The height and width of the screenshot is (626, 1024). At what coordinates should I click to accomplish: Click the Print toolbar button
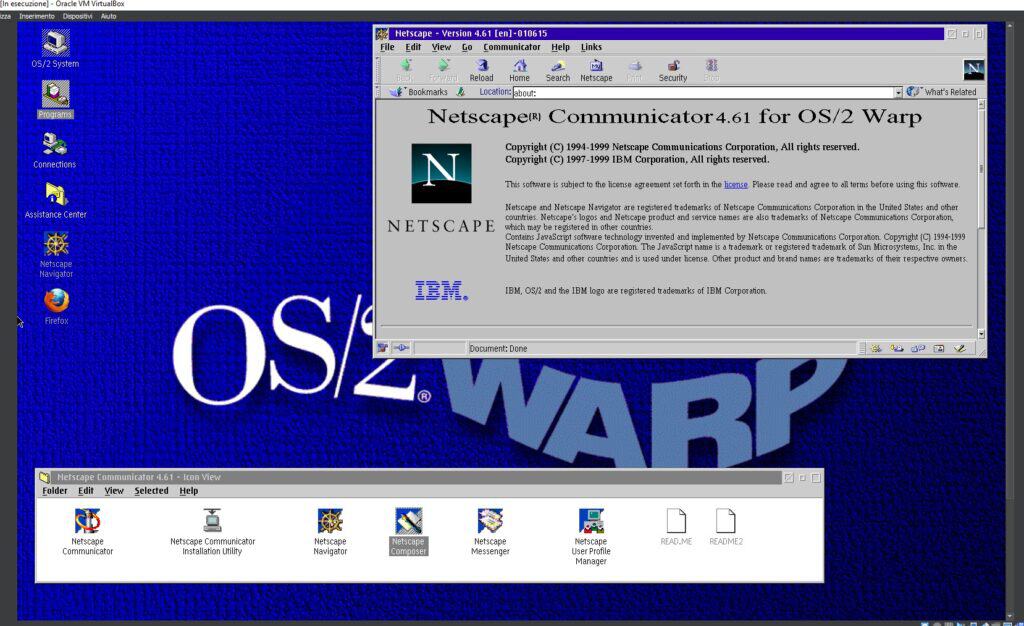634,70
